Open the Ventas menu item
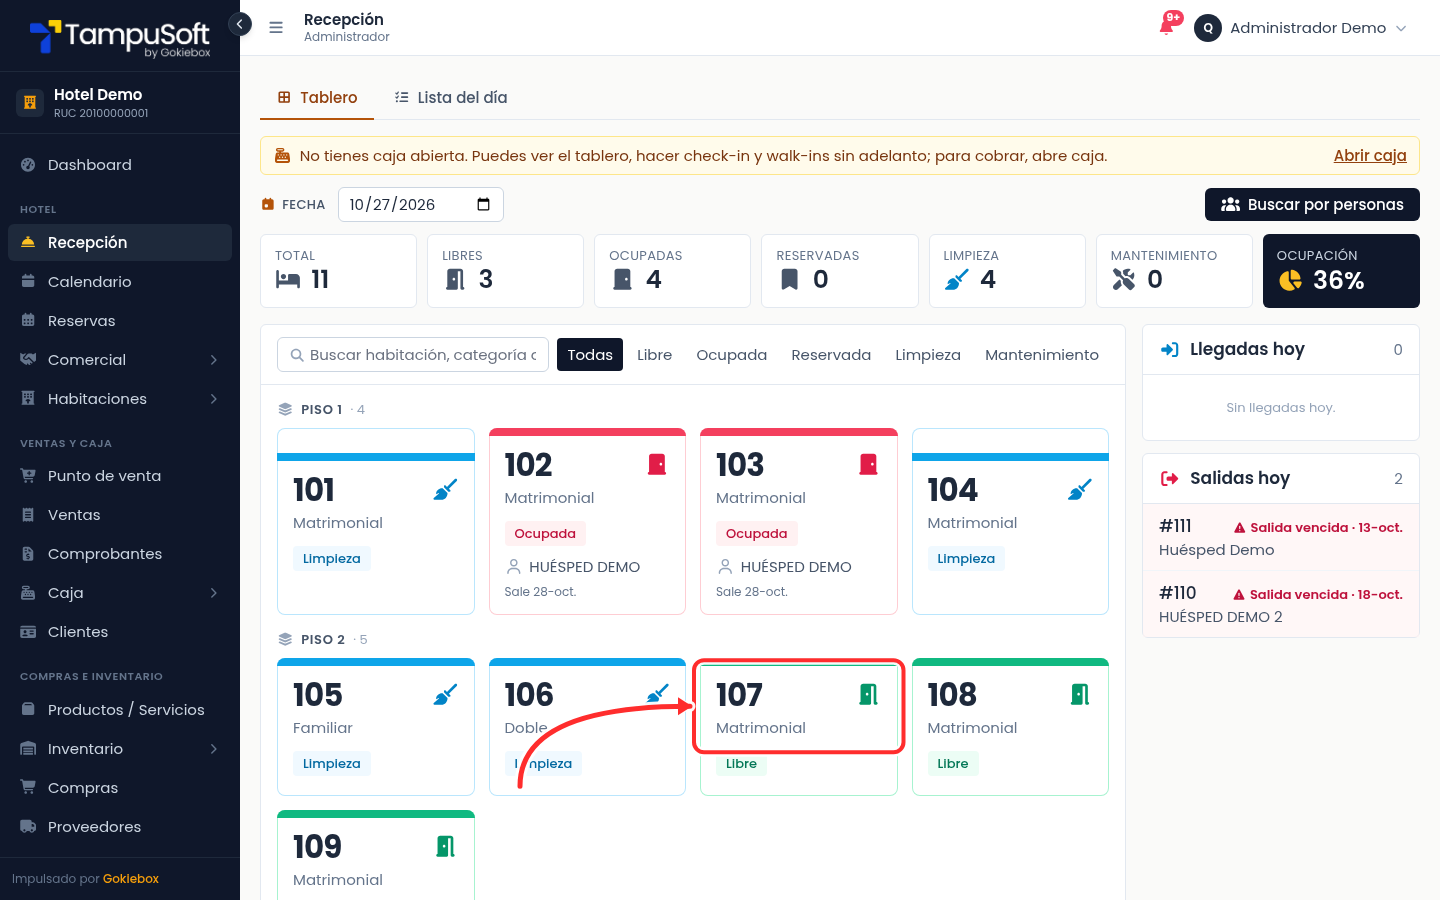 pos(120,515)
